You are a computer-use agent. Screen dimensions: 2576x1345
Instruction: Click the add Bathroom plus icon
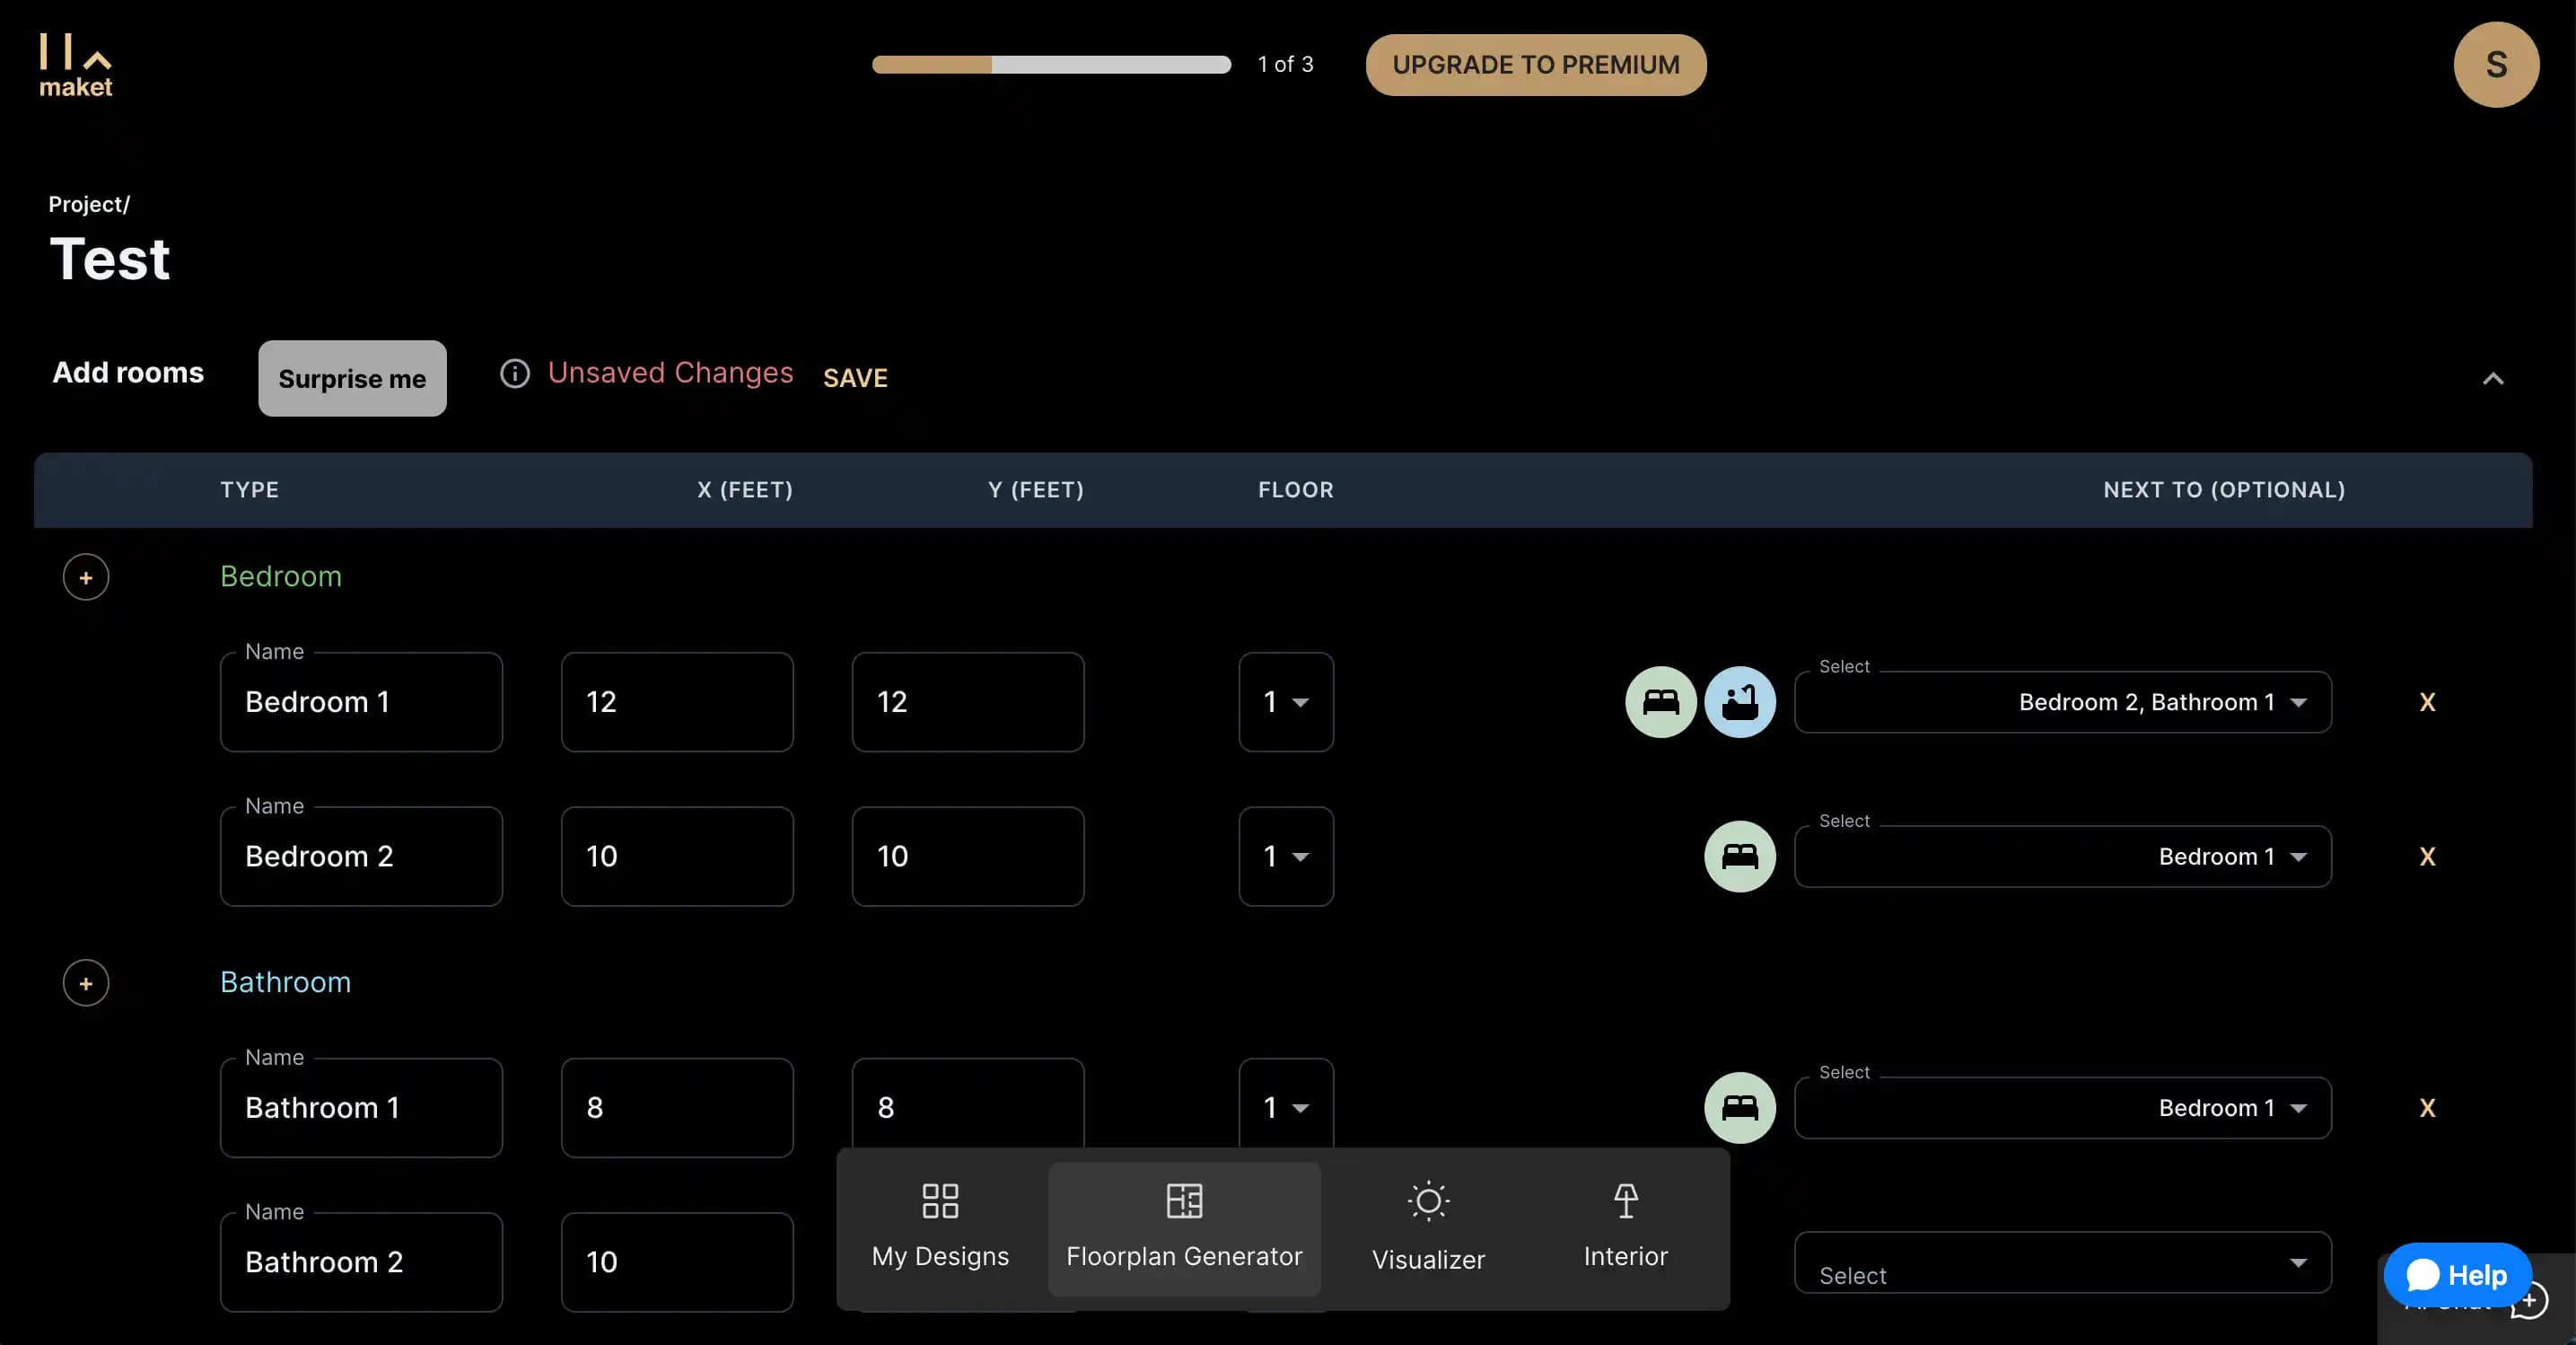pyautogui.click(x=86, y=983)
